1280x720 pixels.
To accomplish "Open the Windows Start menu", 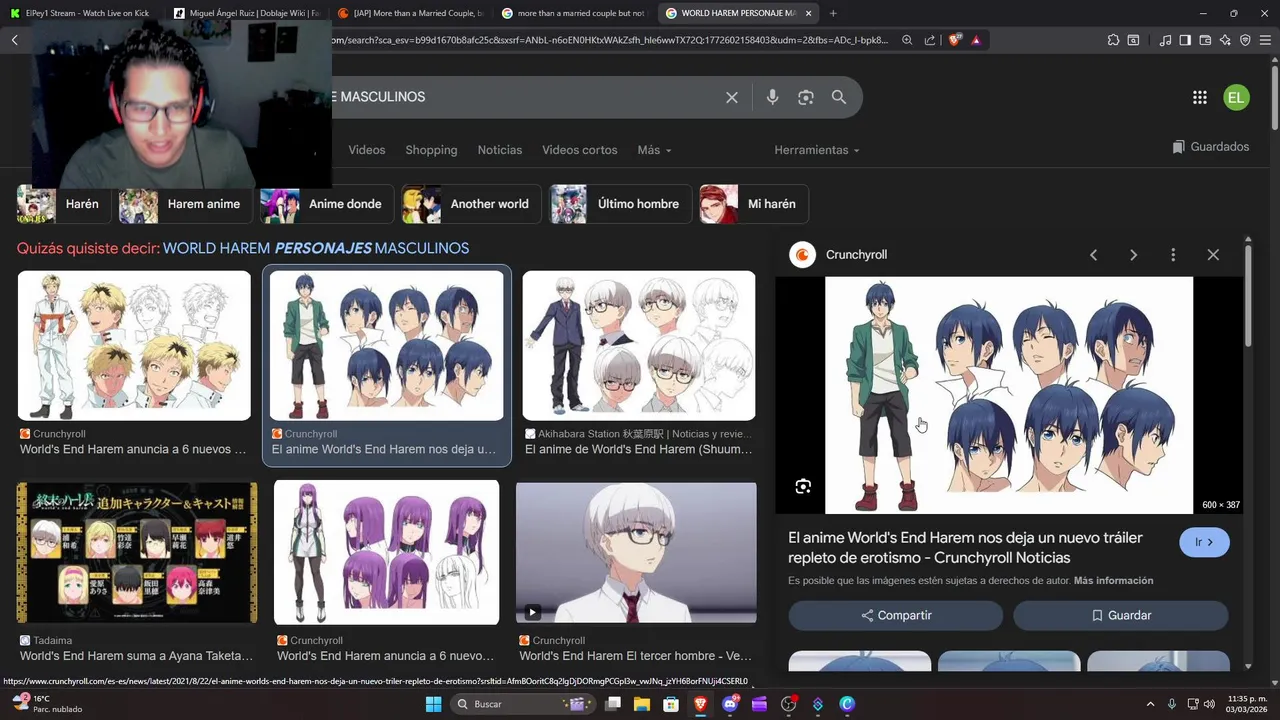I will (433, 704).
